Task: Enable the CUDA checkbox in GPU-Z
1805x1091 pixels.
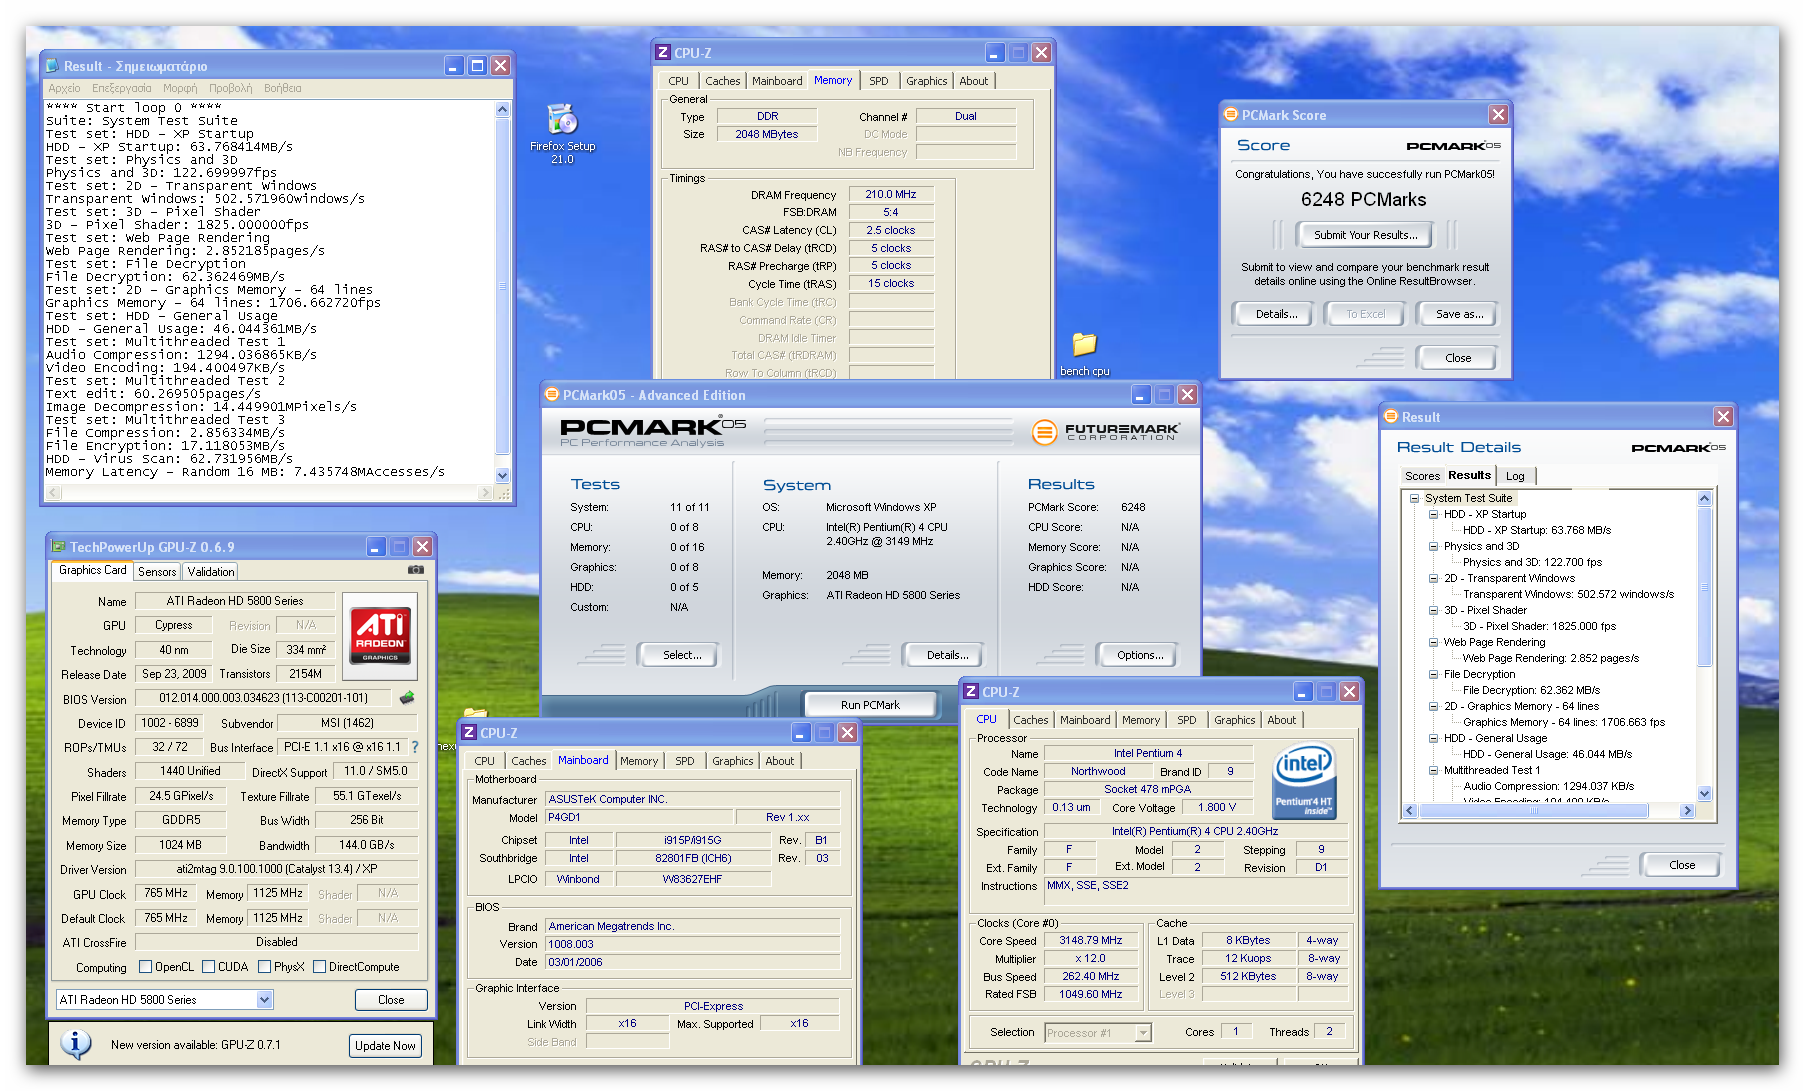Action: coord(209,967)
